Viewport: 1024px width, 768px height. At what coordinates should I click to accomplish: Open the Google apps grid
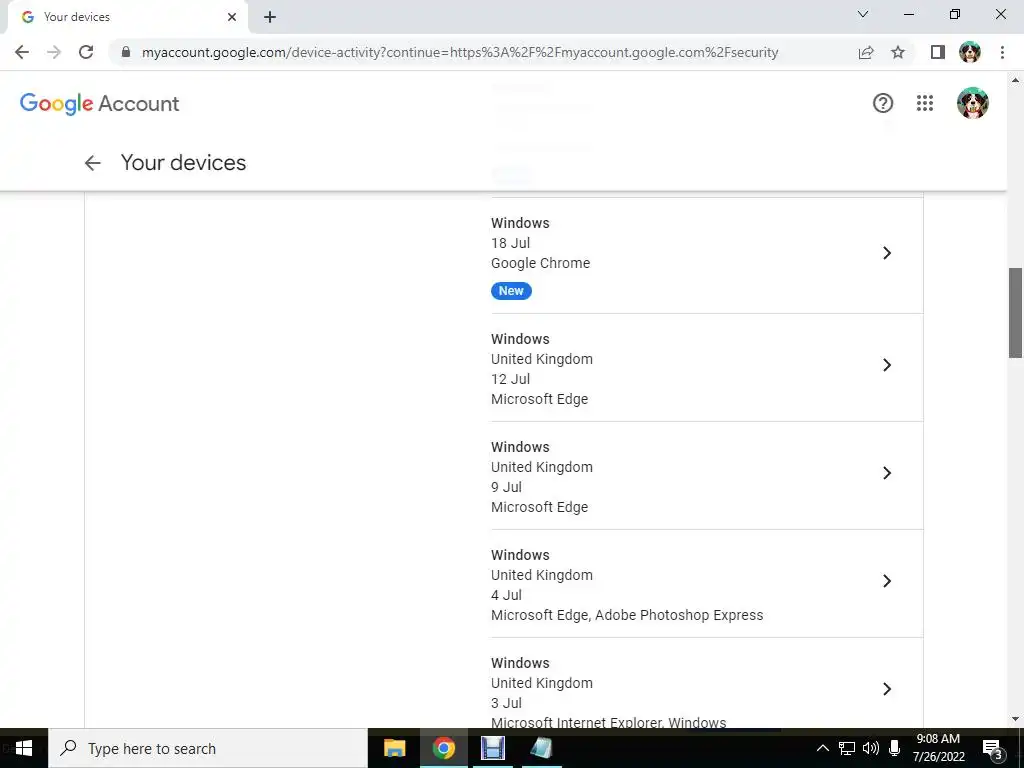[x=925, y=103]
